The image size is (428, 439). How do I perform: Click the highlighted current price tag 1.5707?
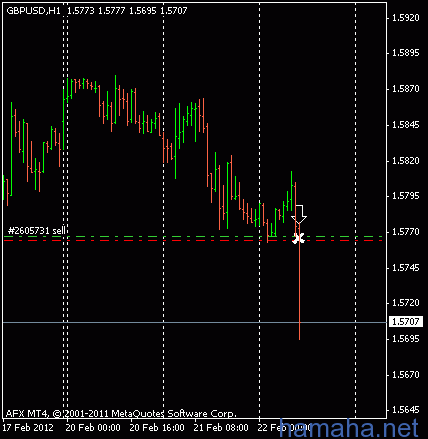[405, 322]
